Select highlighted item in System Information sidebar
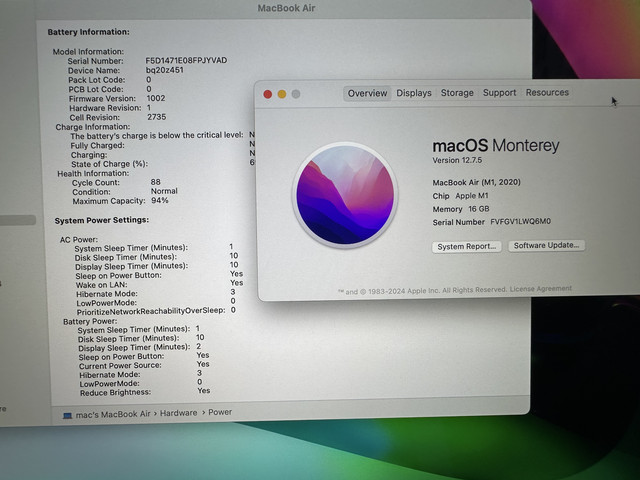The image size is (640, 480). [x=18, y=220]
